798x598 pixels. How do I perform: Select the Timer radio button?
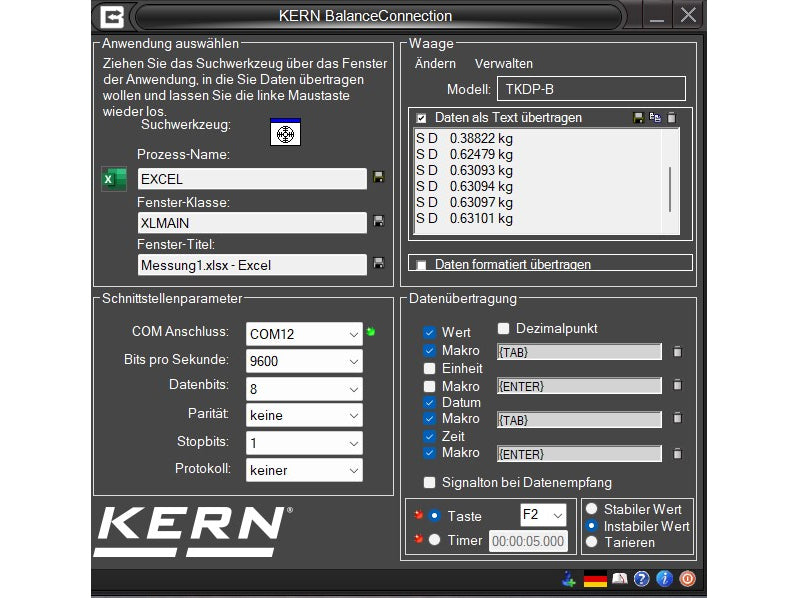point(435,539)
